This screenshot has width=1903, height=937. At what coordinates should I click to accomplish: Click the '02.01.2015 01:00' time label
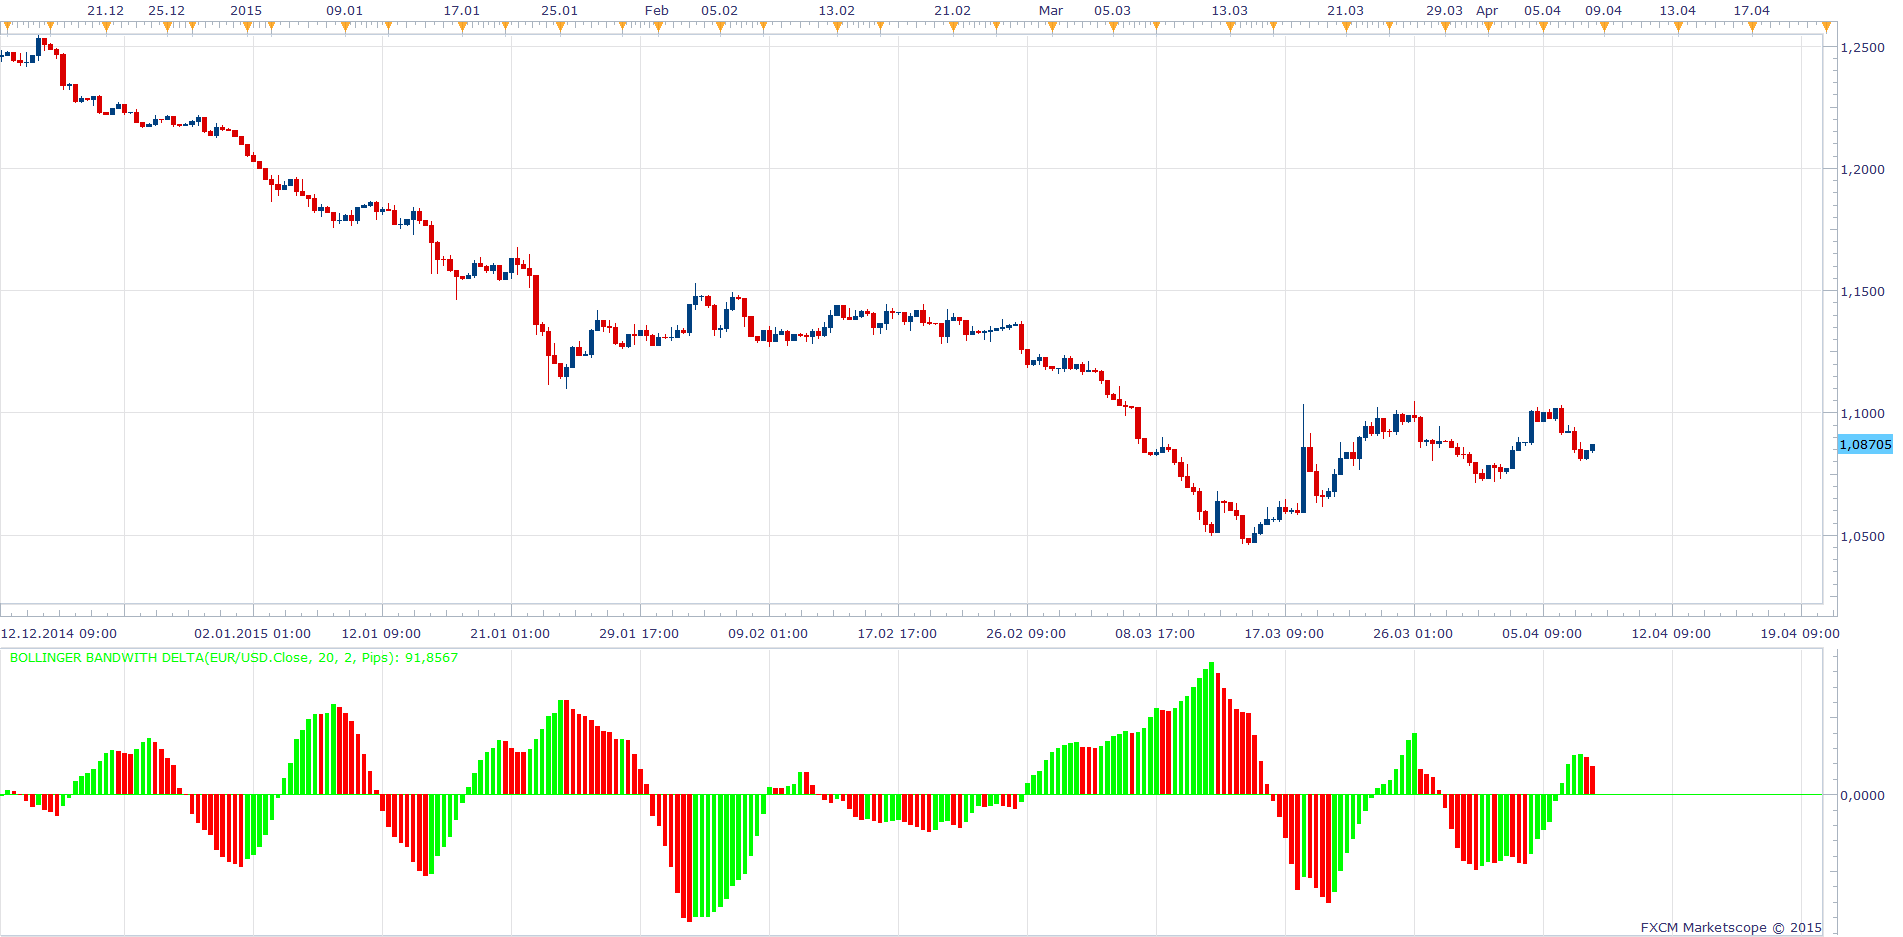point(252,633)
